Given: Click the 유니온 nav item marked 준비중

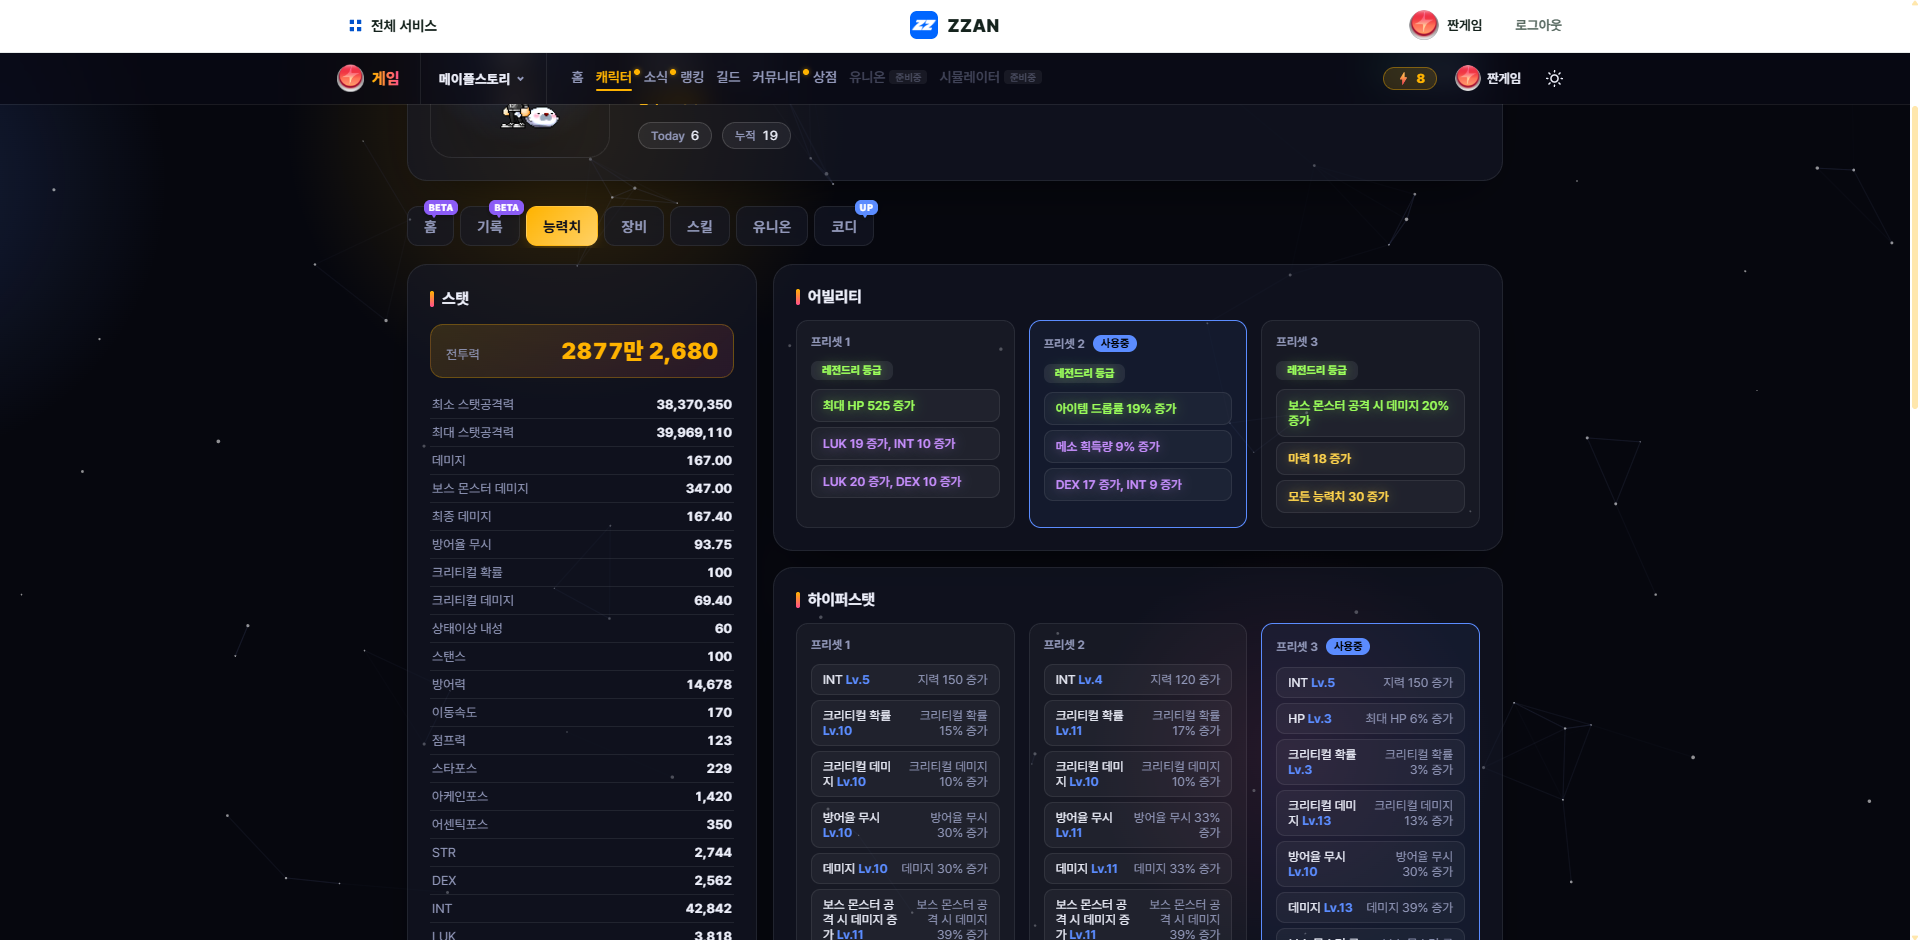Looking at the screenshot, I should [887, 77].
